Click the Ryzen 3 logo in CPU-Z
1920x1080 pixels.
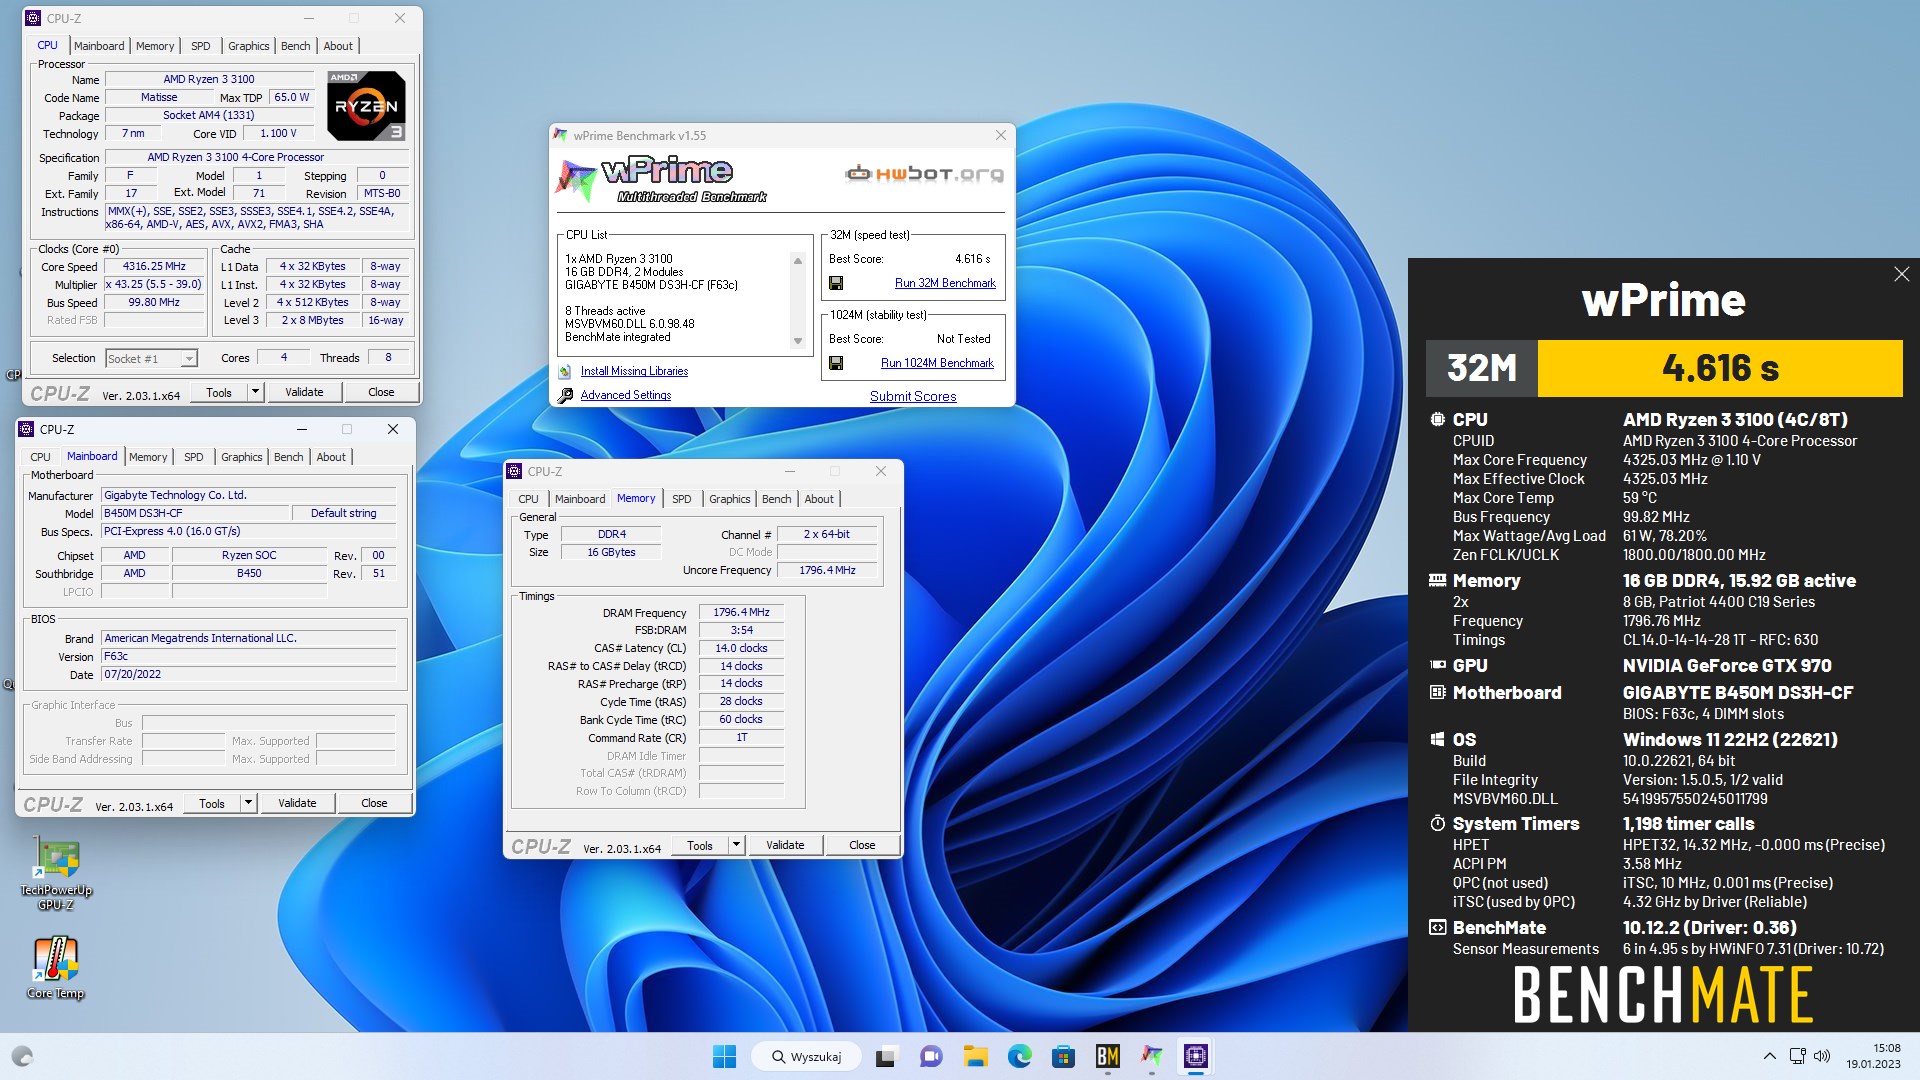coord(366,105)
